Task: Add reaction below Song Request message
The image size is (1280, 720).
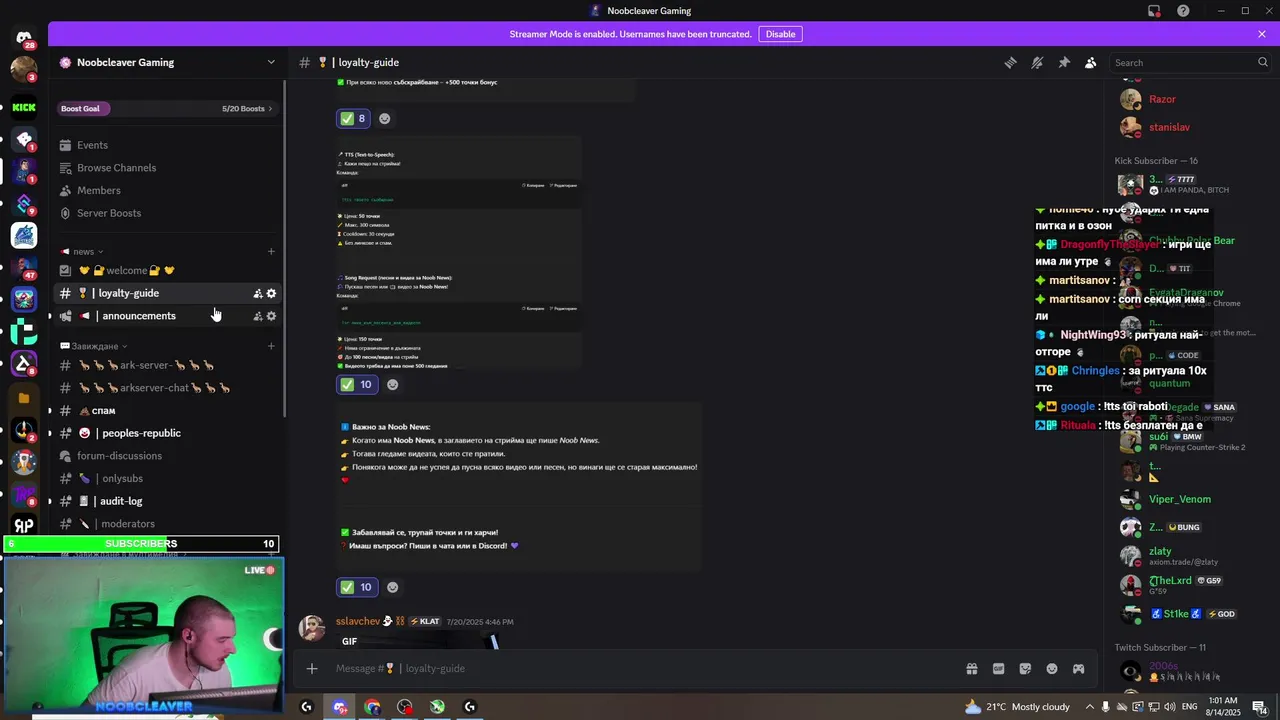Action: (x=392, y=384)
